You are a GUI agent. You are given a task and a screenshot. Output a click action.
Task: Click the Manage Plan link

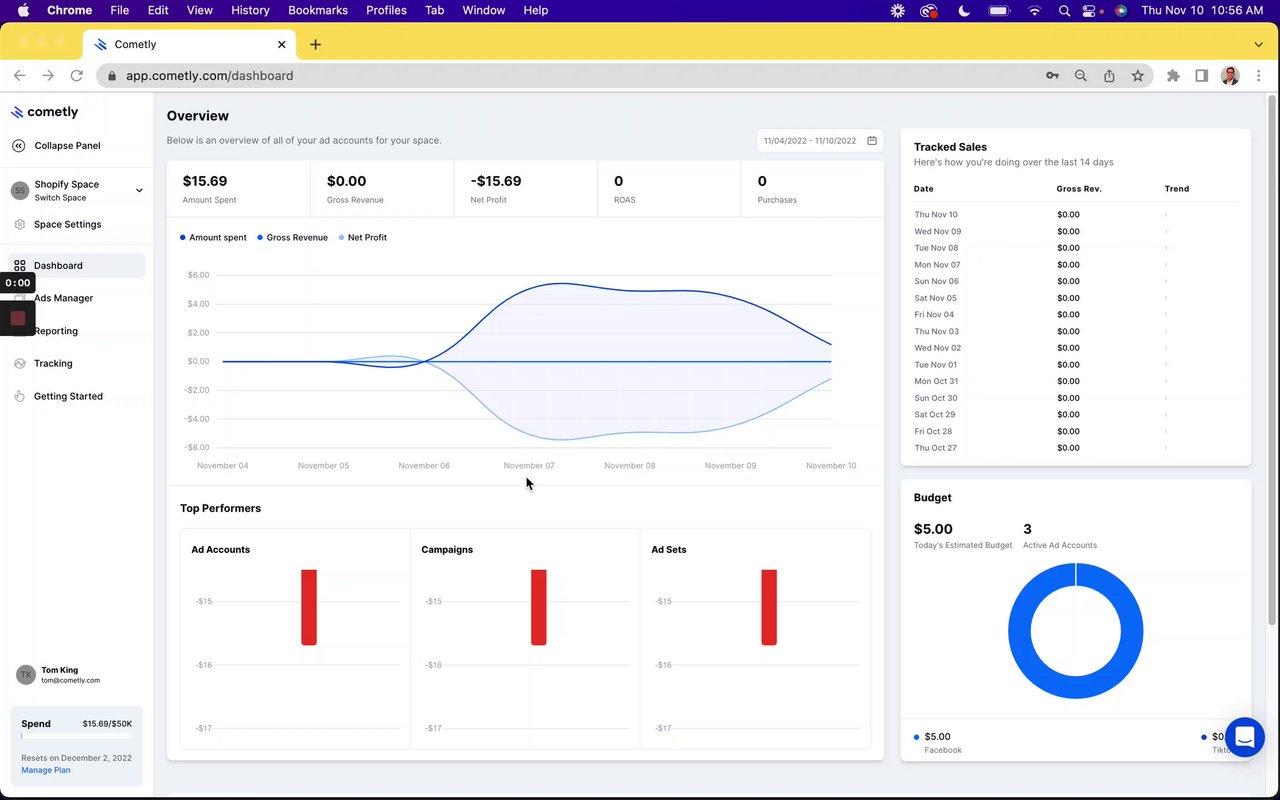(46, 771)
